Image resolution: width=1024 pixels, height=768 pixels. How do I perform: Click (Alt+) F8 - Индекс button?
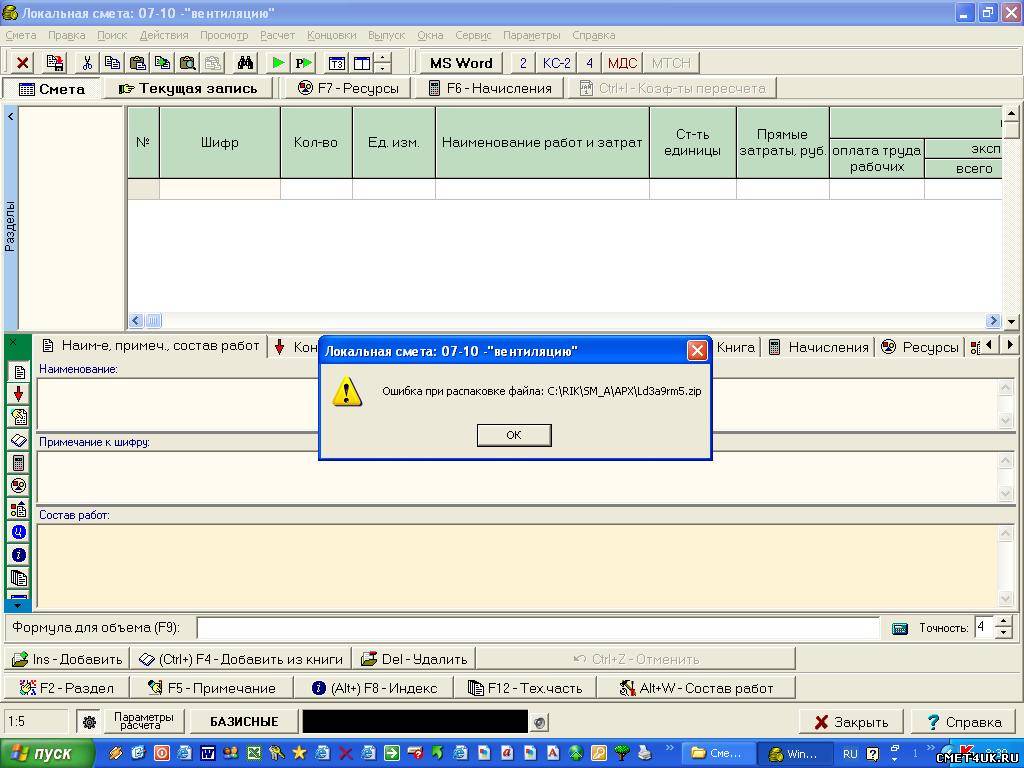[375, 688]
